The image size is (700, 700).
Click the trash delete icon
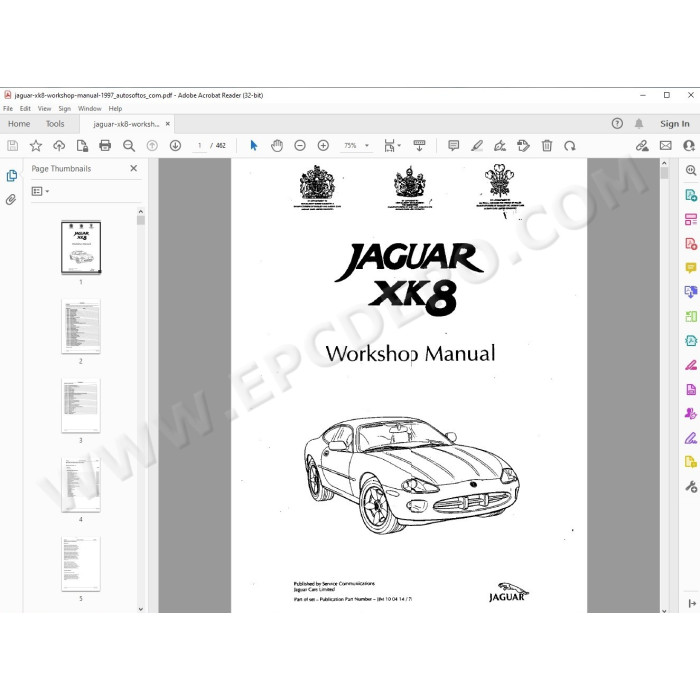pos(547,146)
